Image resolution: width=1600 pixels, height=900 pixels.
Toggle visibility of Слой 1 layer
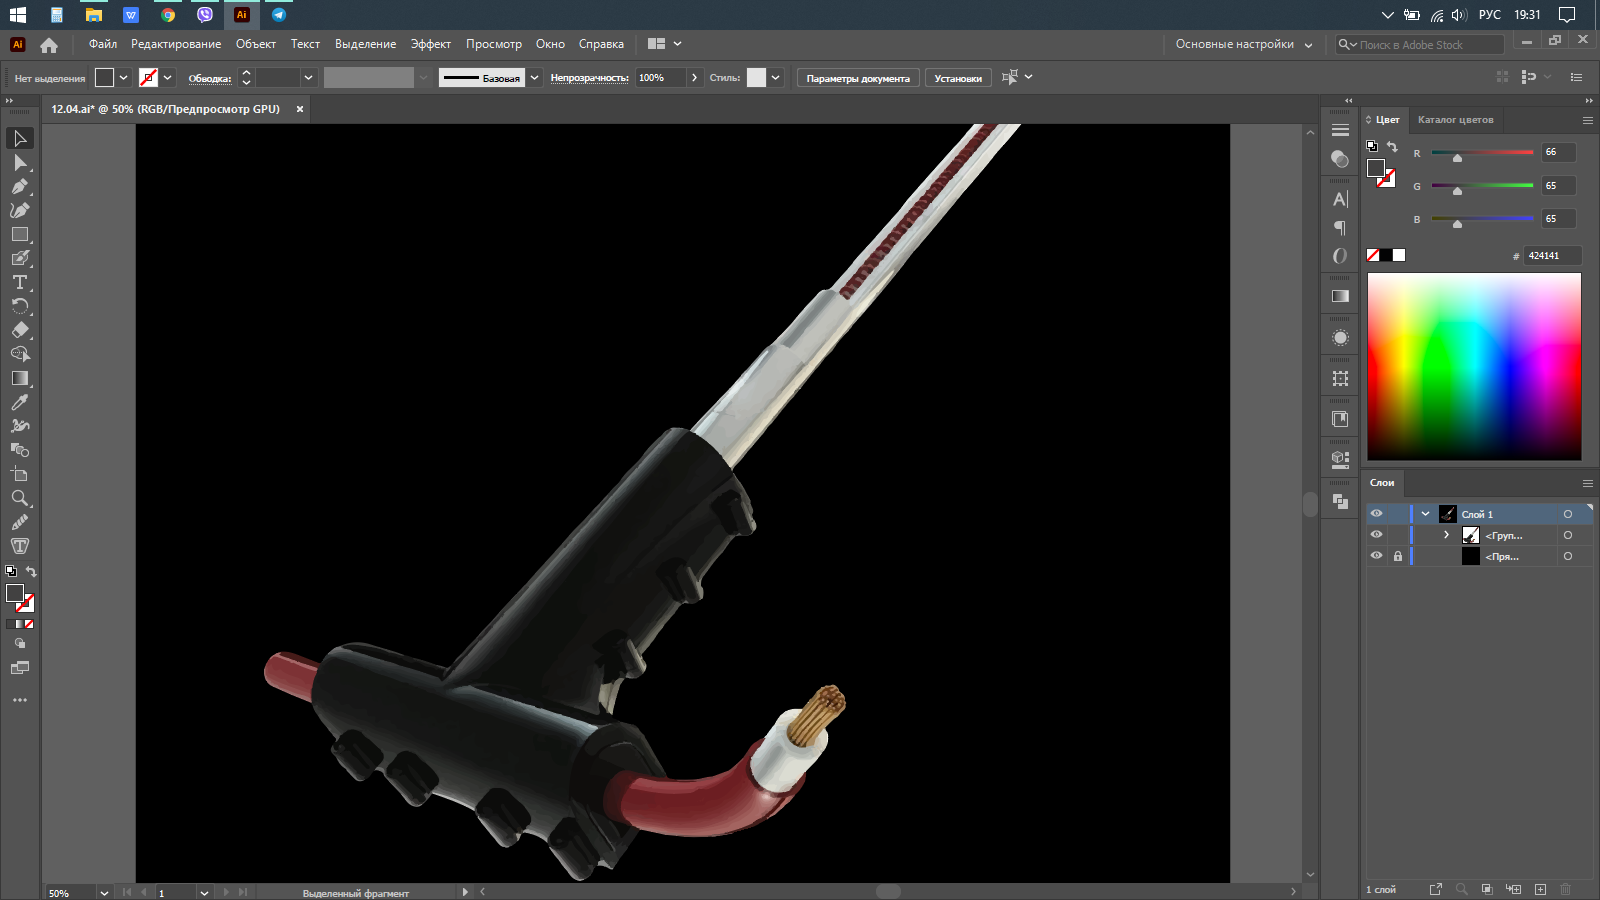click(x=1376, y=514)
